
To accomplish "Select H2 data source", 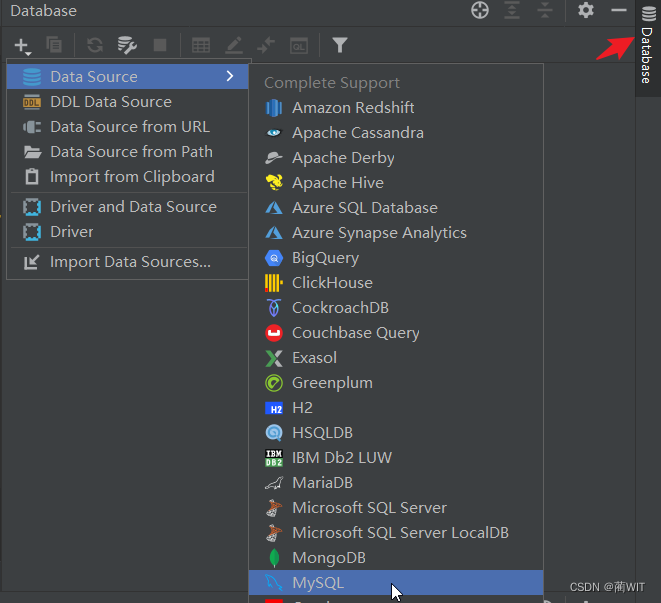I will [x=396, y=408].
